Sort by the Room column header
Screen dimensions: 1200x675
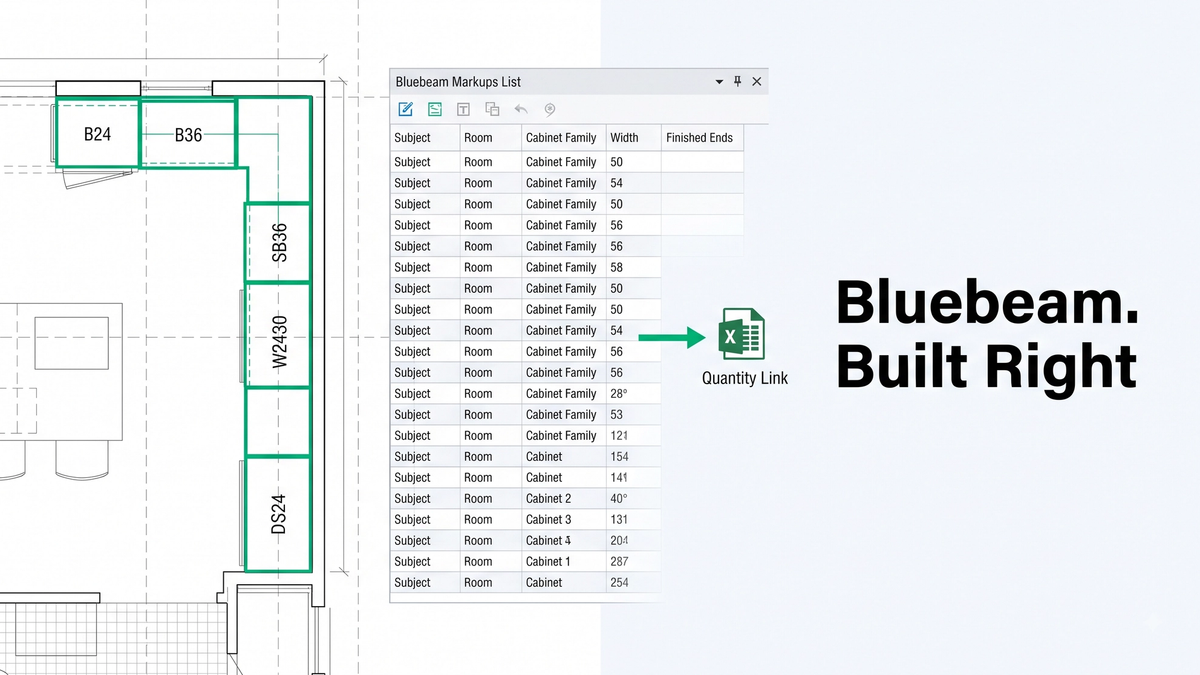(491, 138)
